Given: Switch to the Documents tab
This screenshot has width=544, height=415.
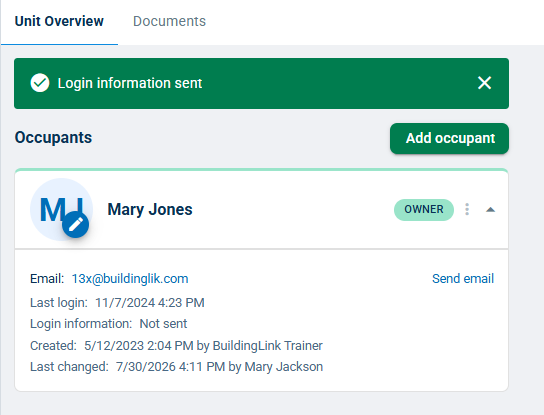Looking at the screenshot, I should point(169,21).
